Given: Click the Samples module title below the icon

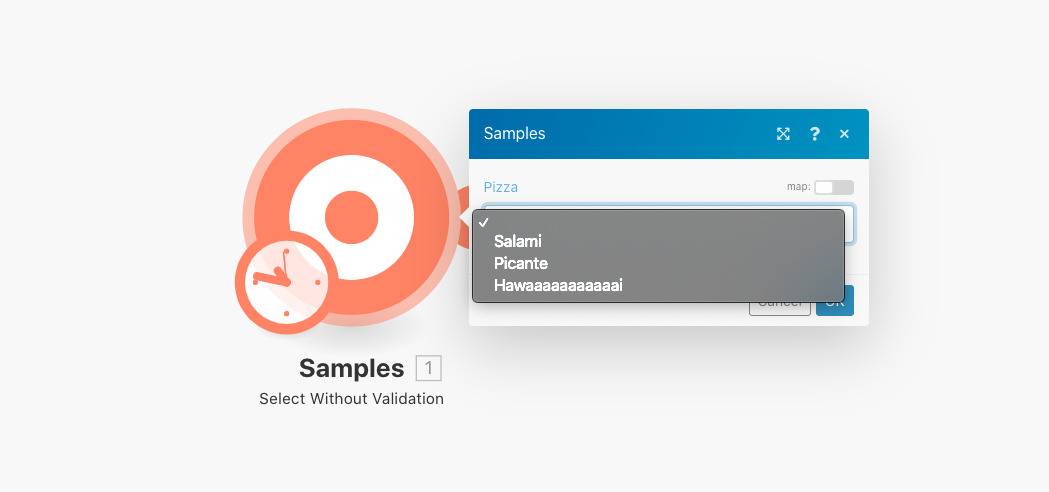Looking at the screenshot, I should (x=351, y=368).
